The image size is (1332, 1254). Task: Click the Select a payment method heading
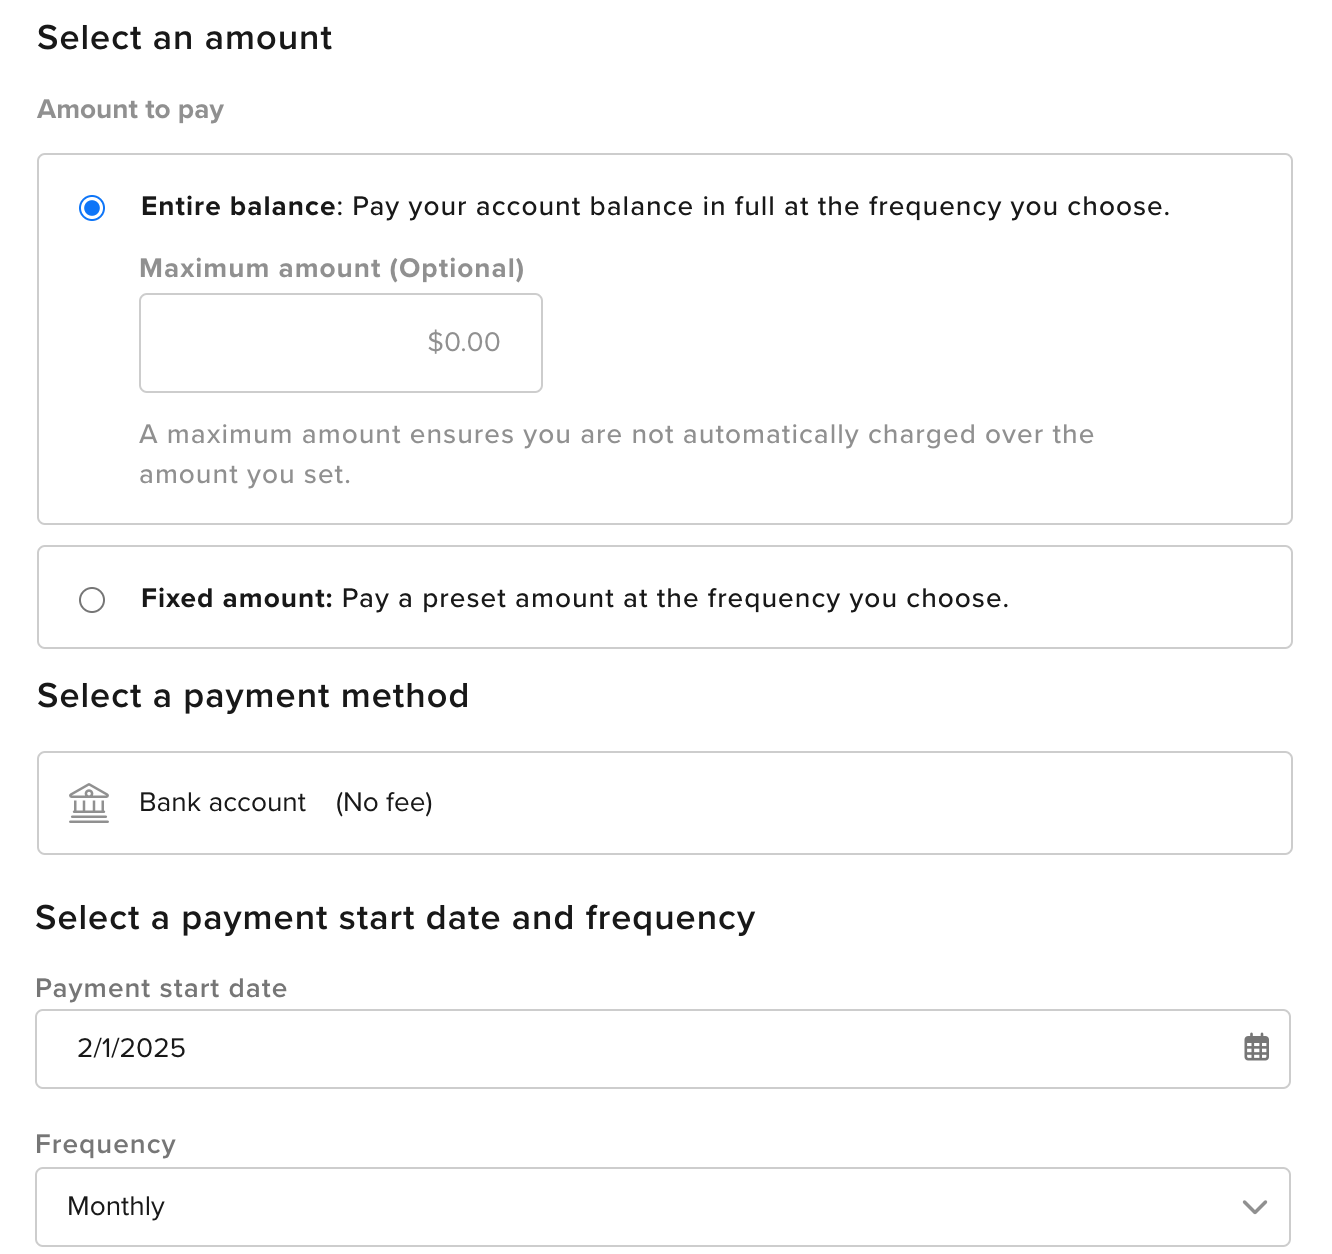[x=253, y=696]
